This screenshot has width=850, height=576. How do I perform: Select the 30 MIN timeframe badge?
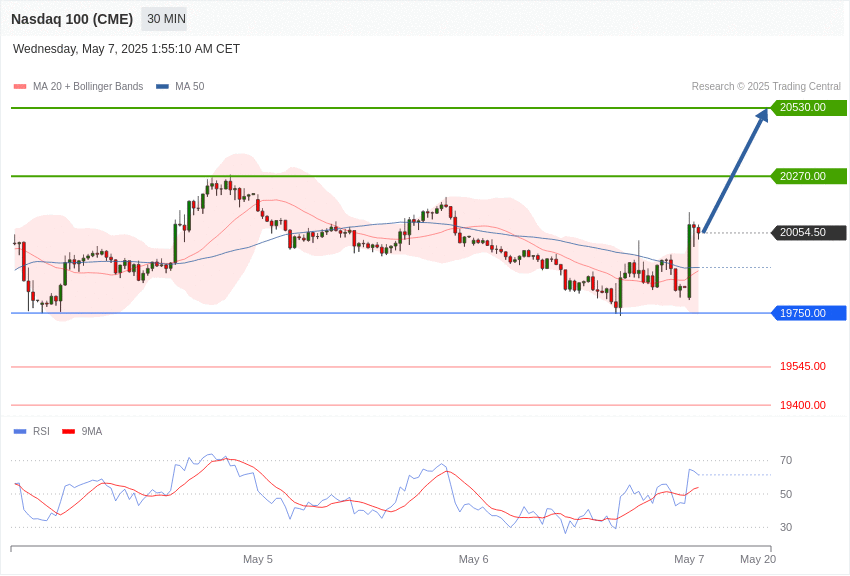pos(164,19)
